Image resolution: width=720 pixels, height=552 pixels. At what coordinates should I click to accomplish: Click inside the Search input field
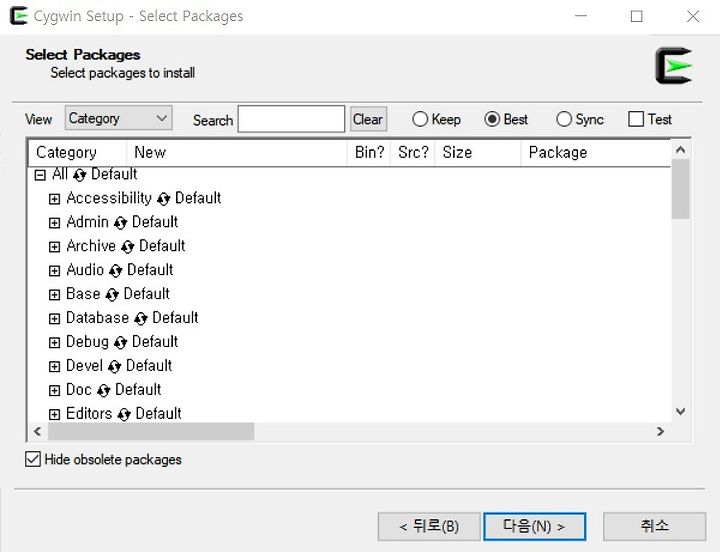(291, 119)
